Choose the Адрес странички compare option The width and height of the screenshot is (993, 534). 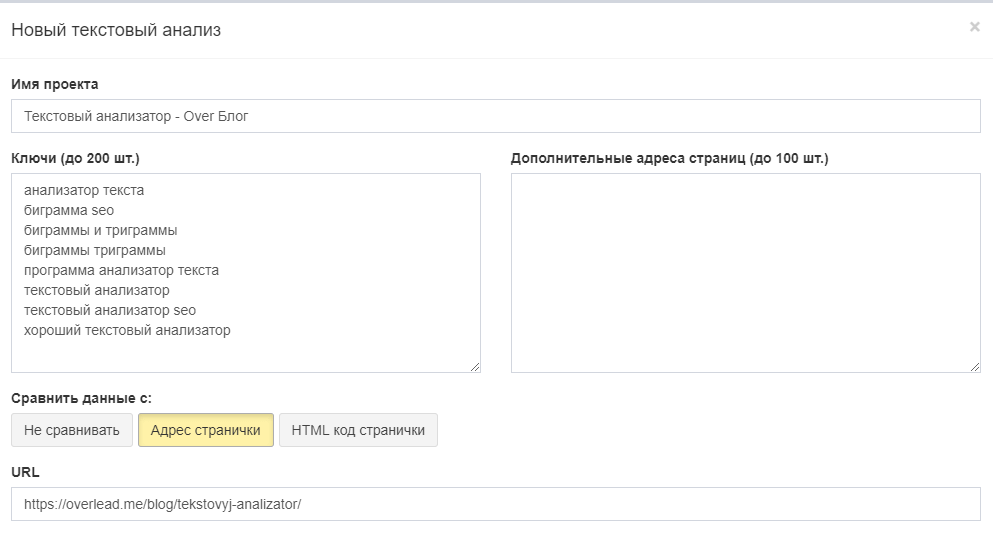pos(205,430)
